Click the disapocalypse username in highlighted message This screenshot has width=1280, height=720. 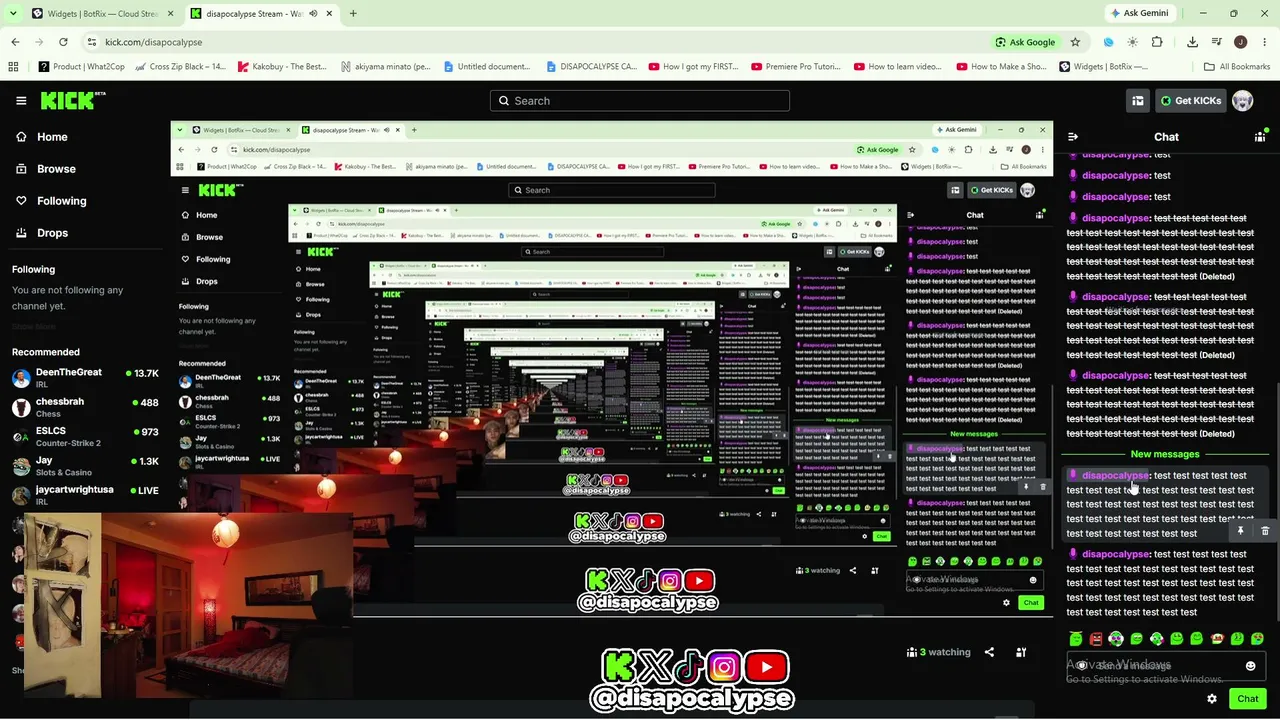pos(1116,475)
